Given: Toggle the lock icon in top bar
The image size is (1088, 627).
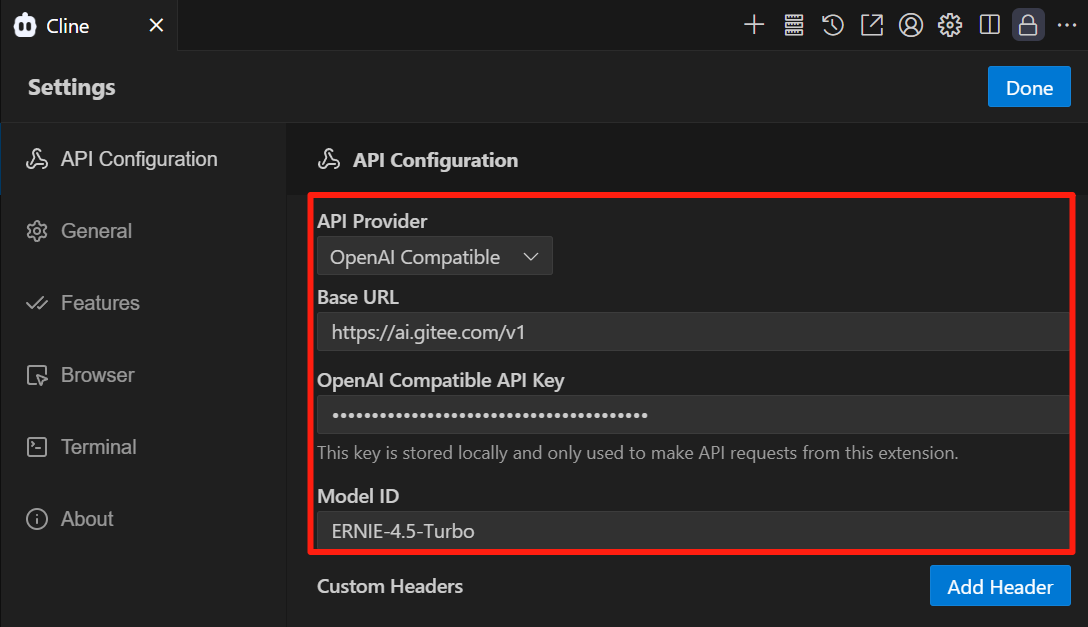Looking at the screenshot, I should pos(1028,26).
